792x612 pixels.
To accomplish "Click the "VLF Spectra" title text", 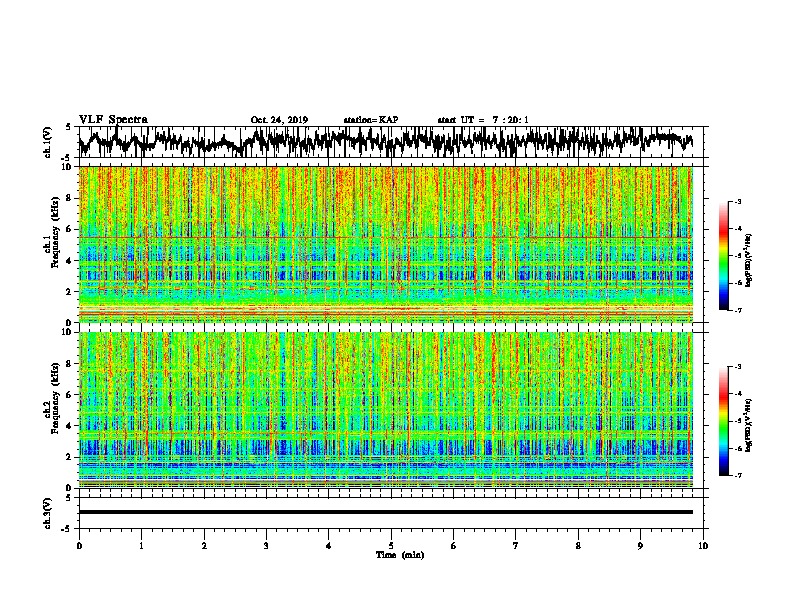I will pyautogui.click(x=113, y=119).
